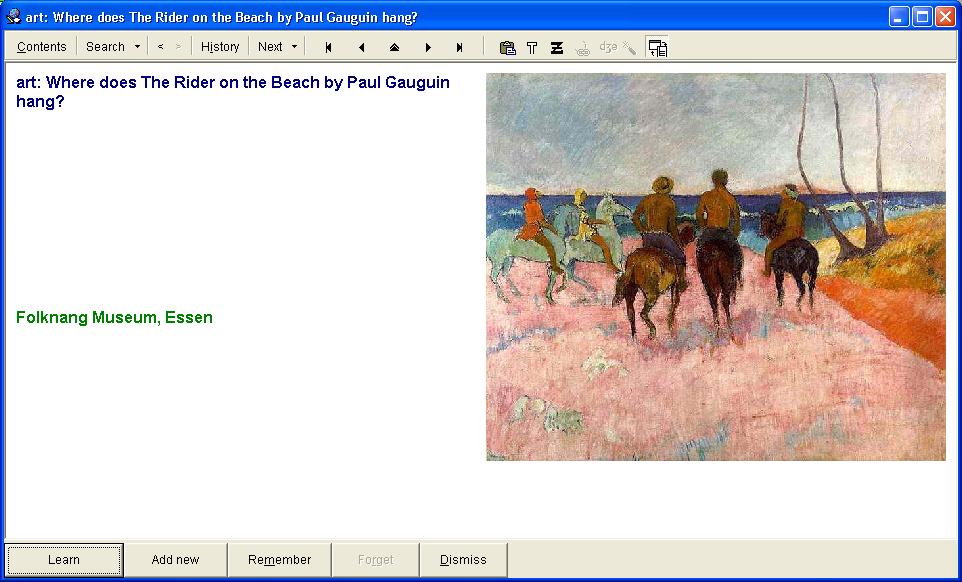Click the previous element arrow icon
The height and width of the screenshot is (582, 962).
[x=361, y=47]
